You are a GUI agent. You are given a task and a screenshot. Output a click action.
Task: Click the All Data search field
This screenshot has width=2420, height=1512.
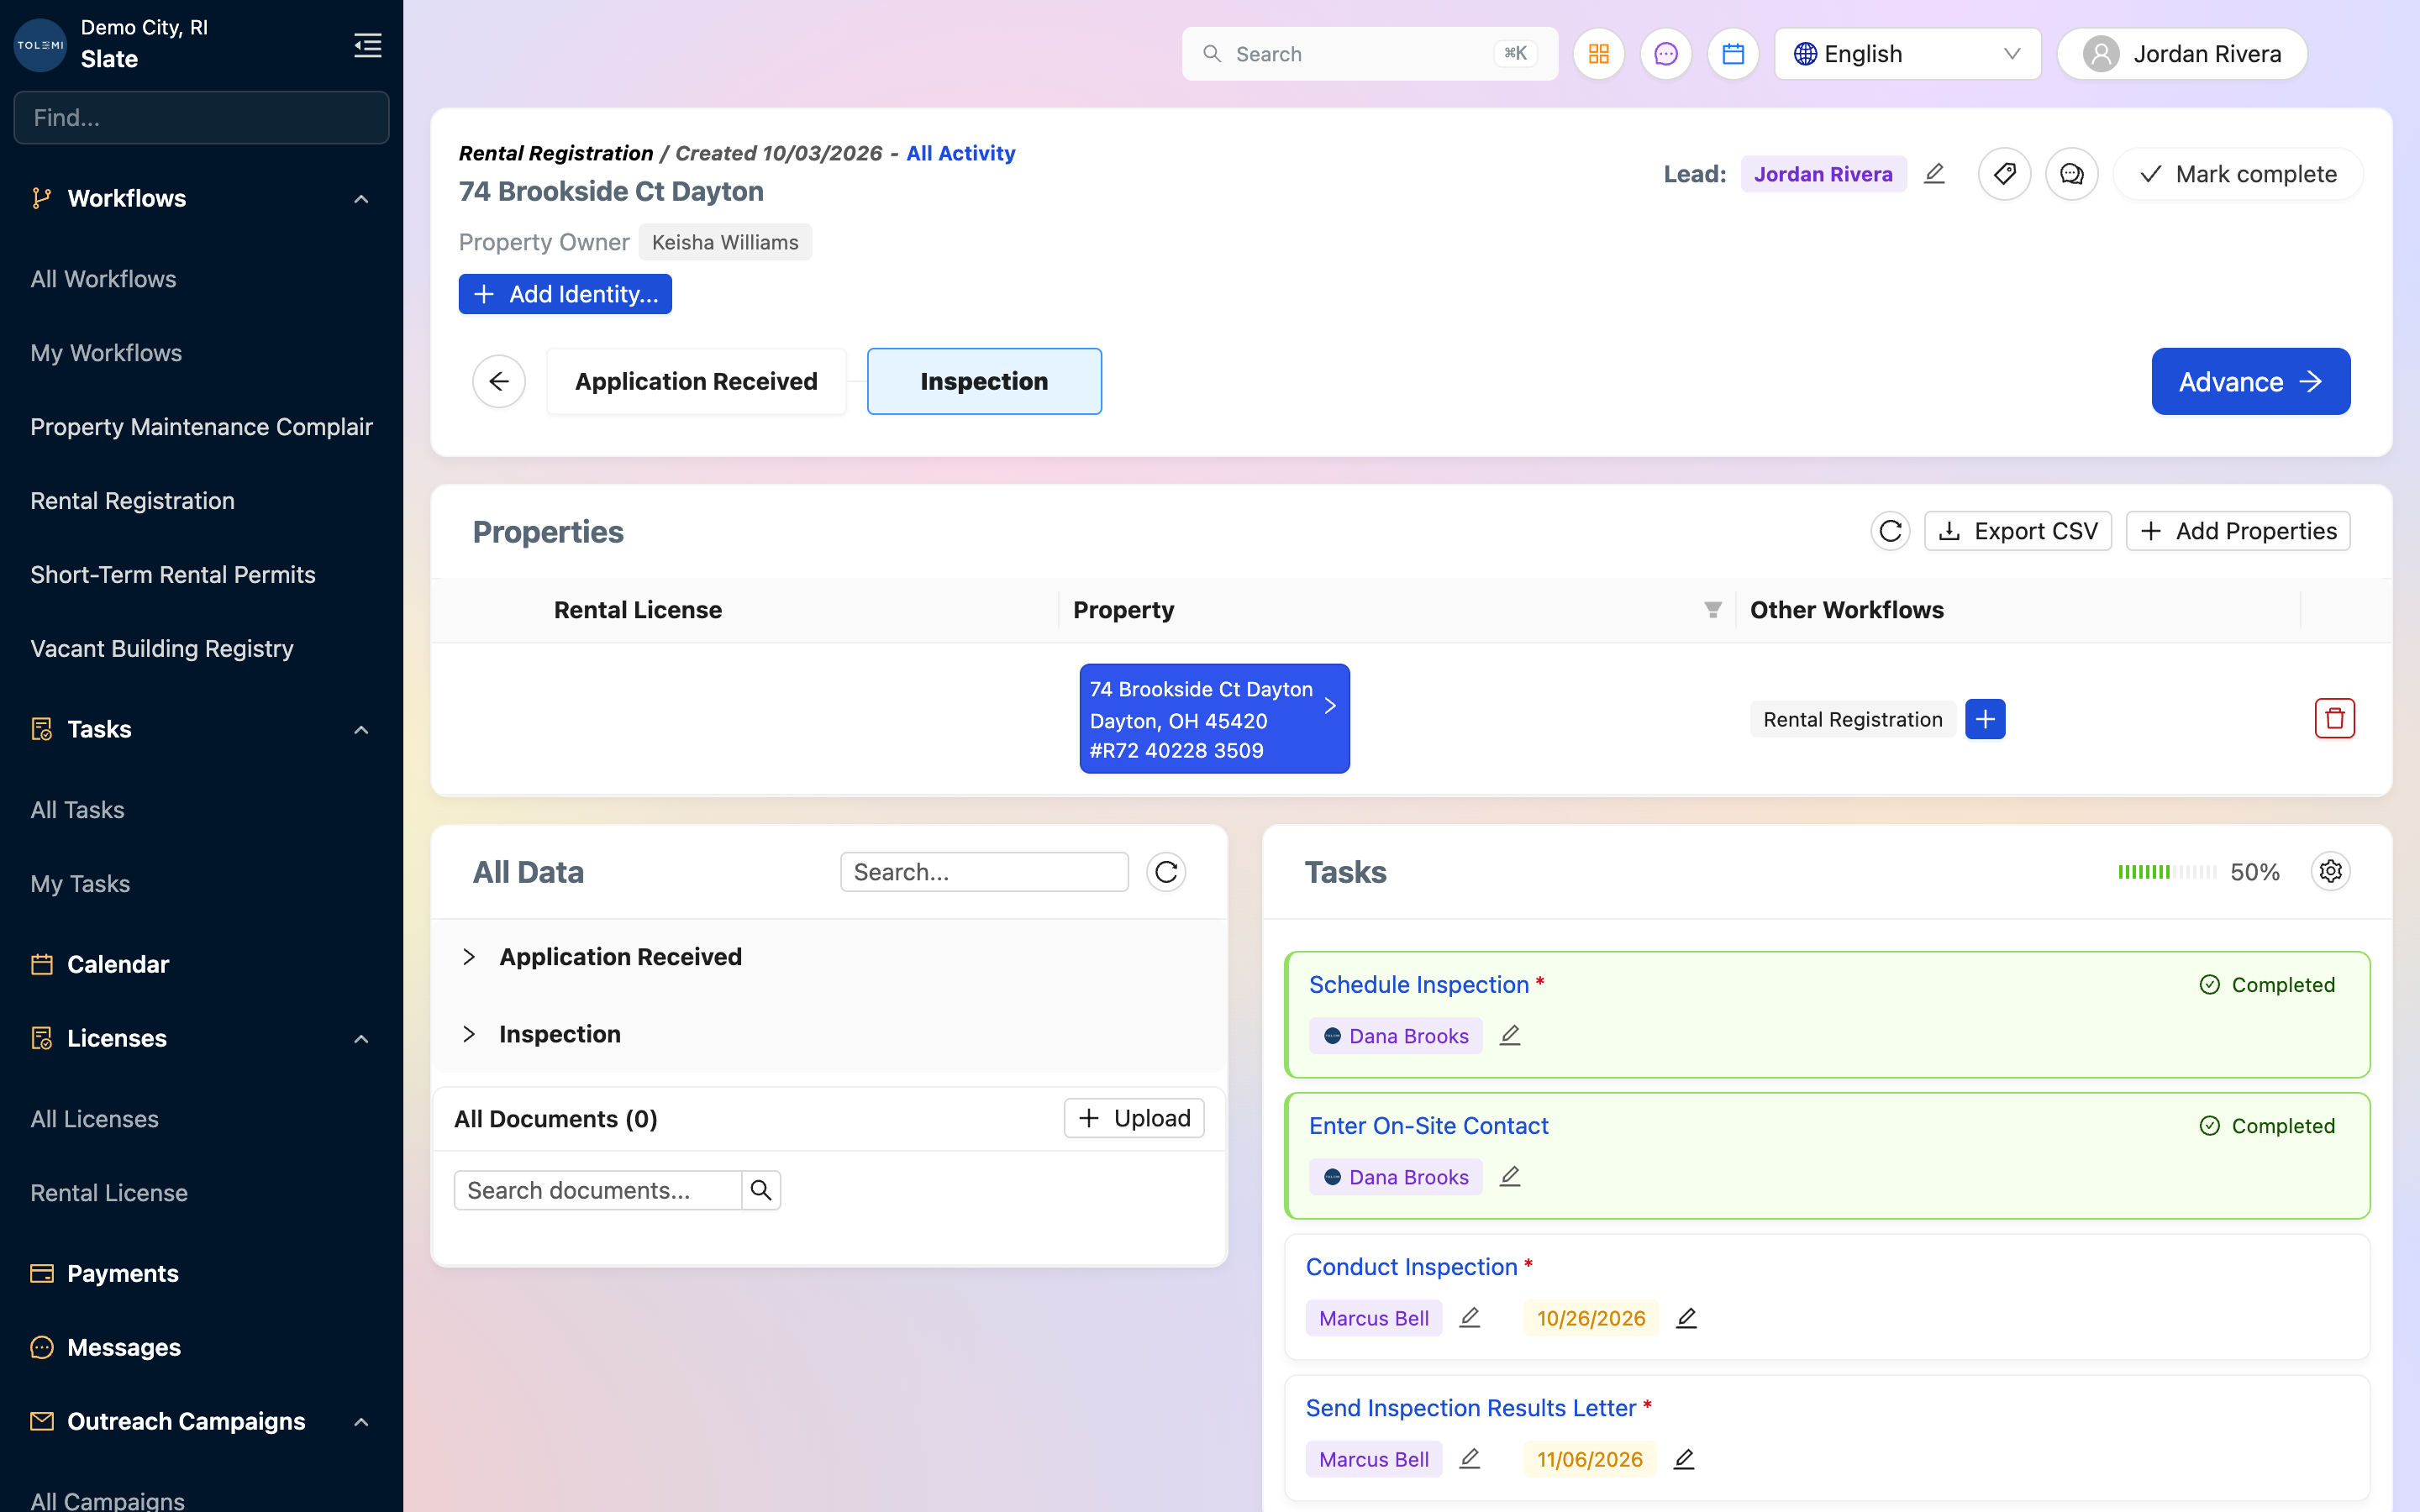(x=984, y=872)
